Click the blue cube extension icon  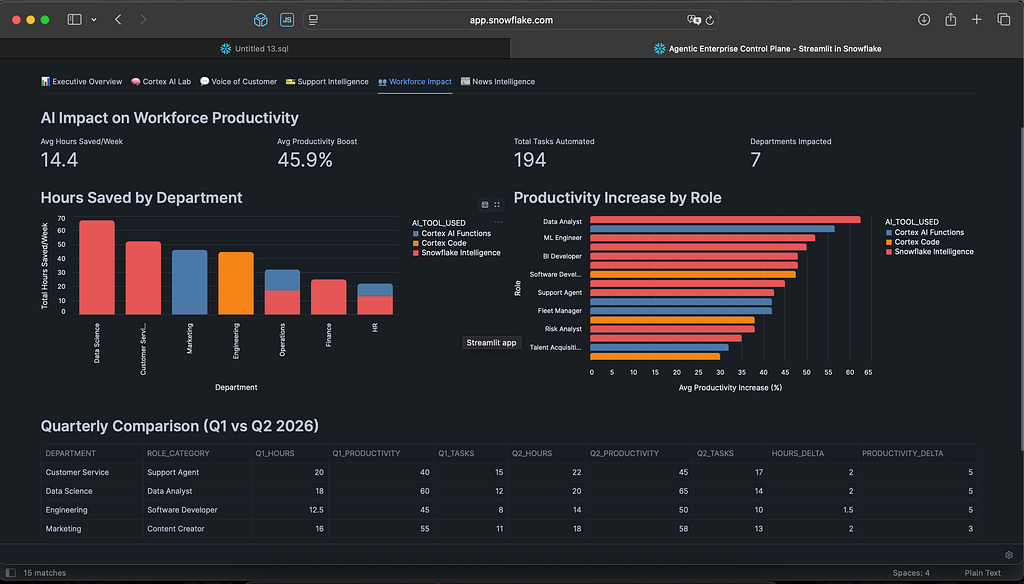(261, 20)
